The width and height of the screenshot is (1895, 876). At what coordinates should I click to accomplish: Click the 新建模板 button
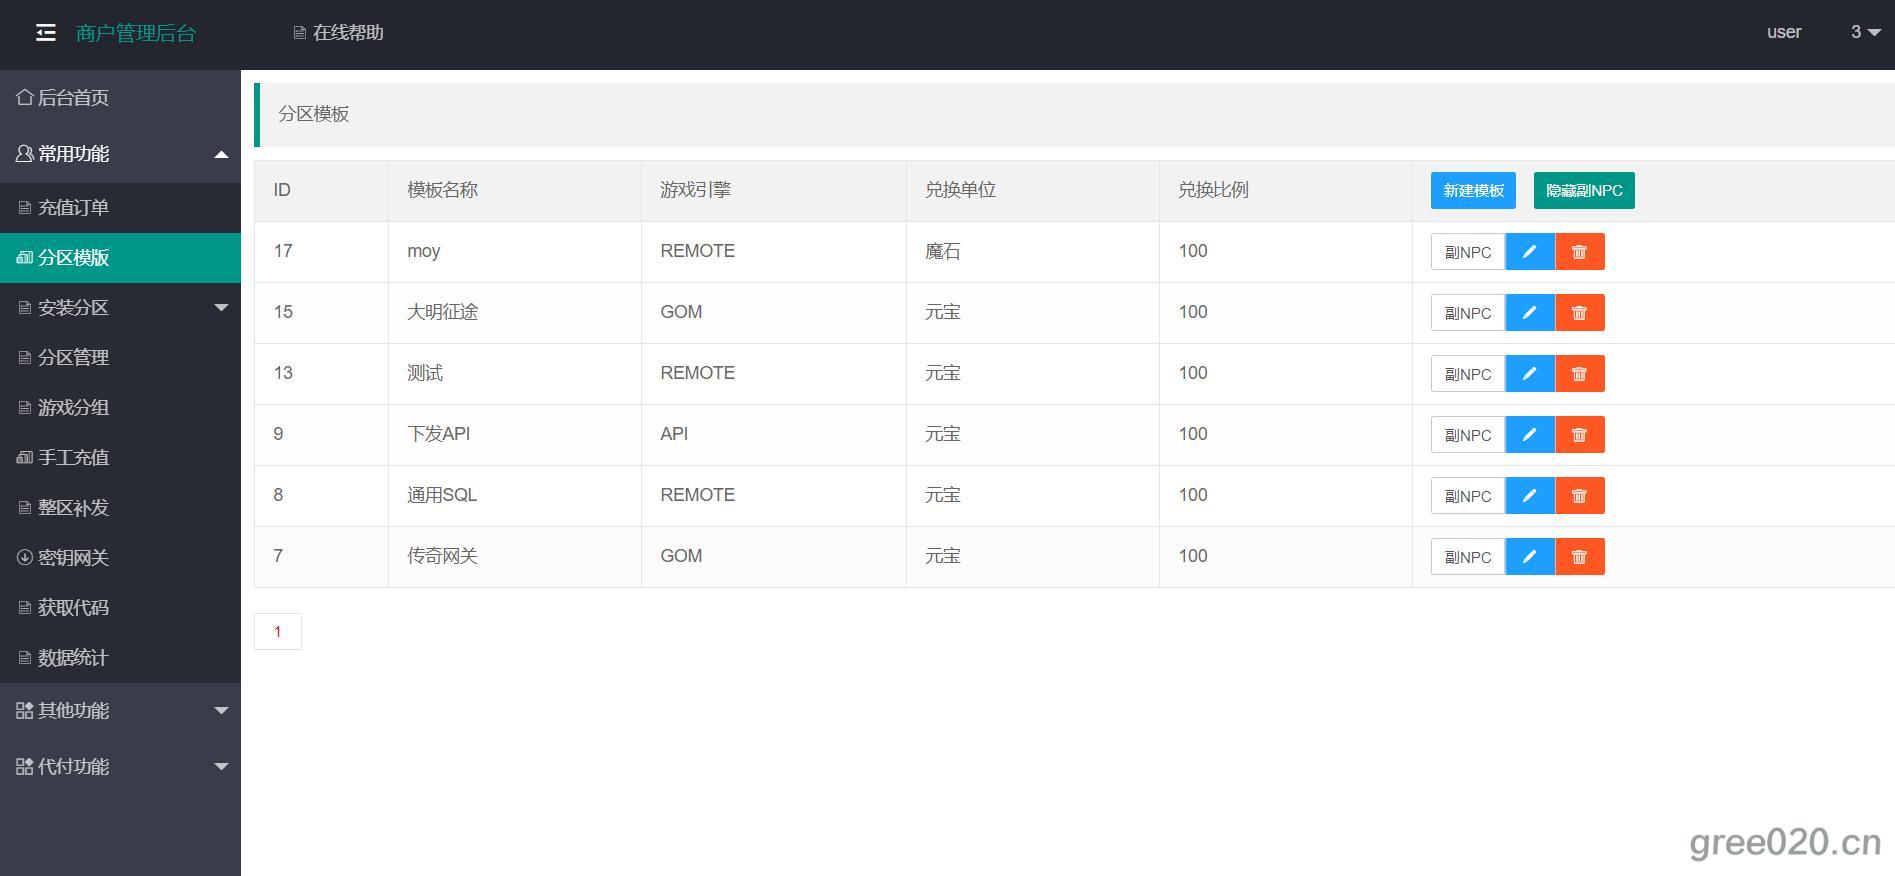click(1472, 191)
